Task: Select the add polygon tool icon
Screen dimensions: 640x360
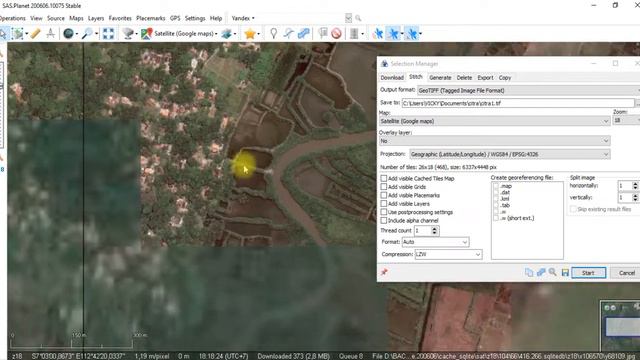Action: click(303, 33)
